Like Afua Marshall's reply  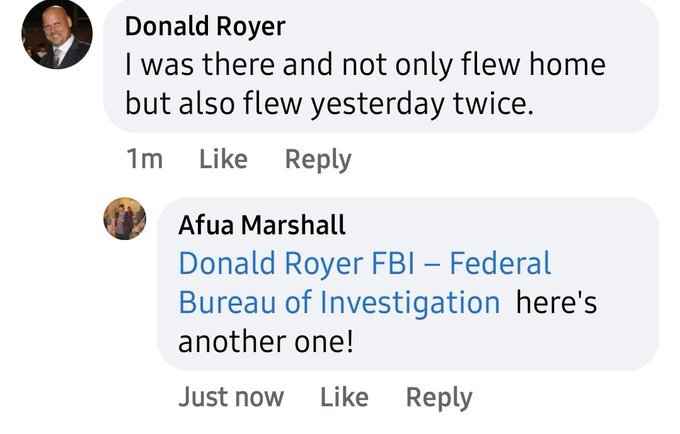344,397
